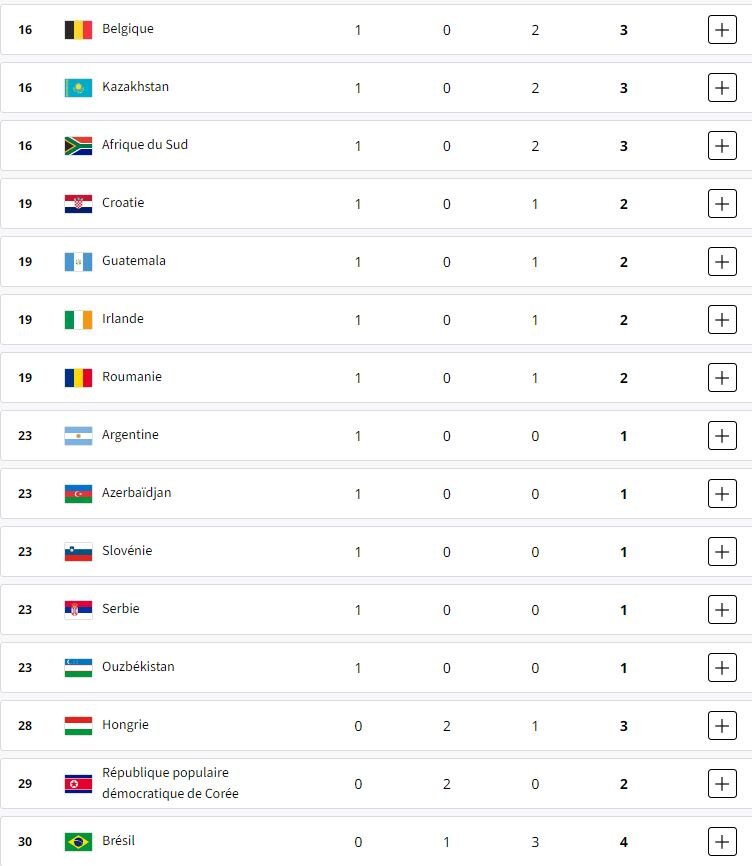Click the Ouzbékistan flag icon
Viewport: 752px width, 866px height.
pos(78,668)
